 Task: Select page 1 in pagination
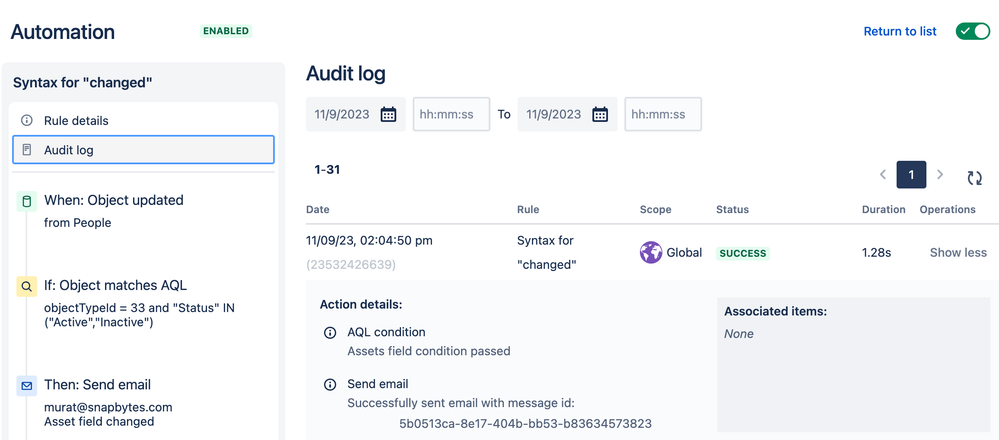click(911, 175)
